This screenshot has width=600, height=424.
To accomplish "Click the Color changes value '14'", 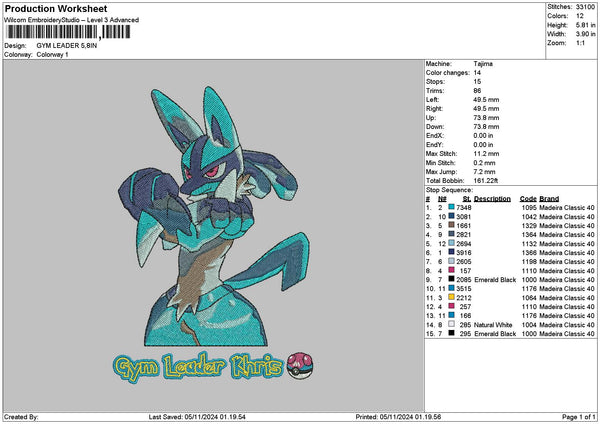I will (477, 73).
